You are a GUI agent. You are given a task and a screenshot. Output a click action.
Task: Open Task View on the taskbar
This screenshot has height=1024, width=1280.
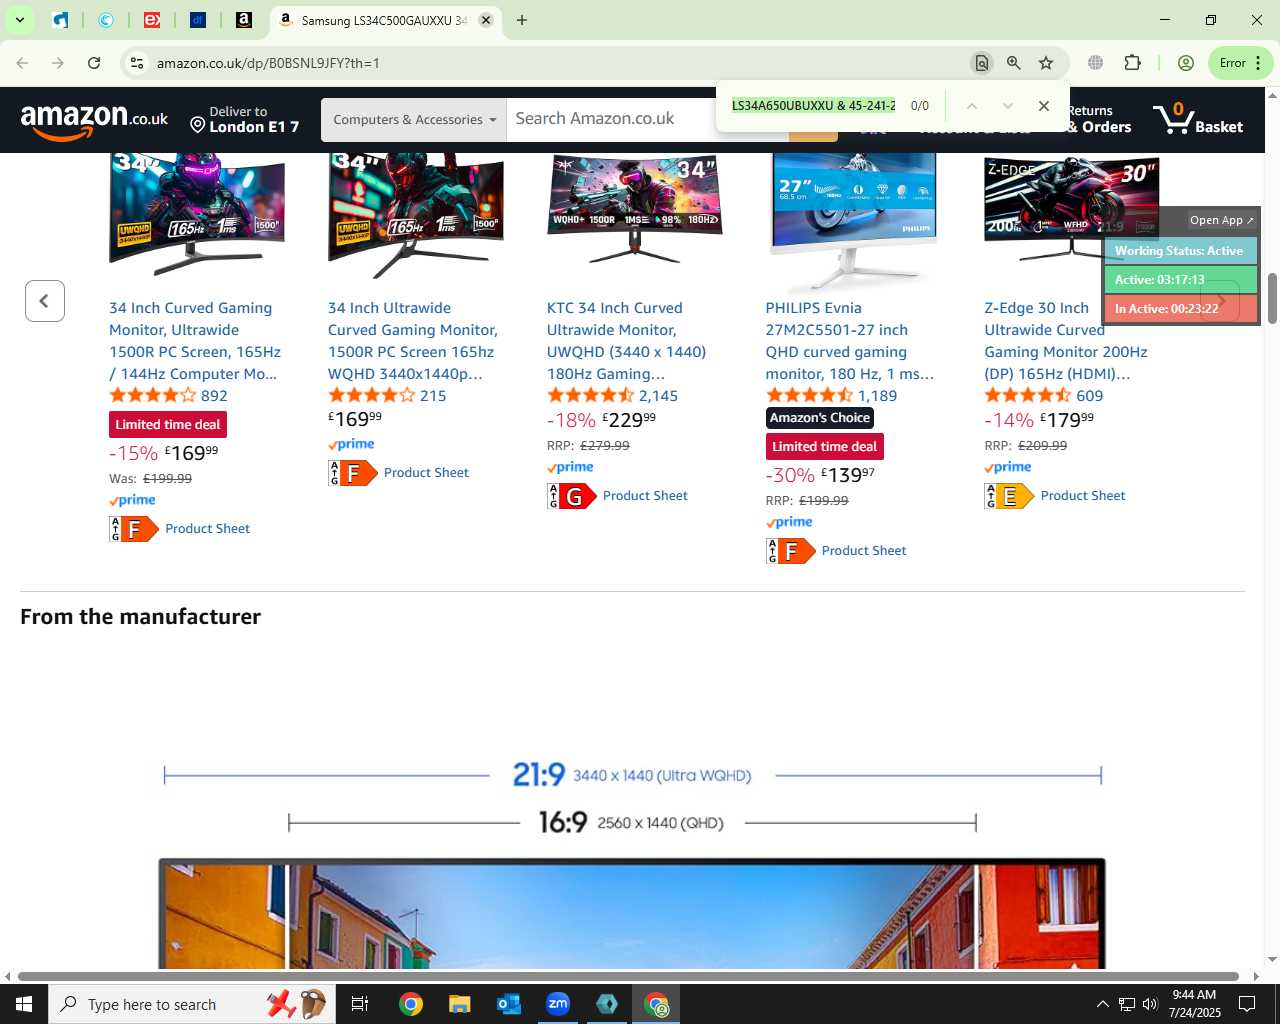[x=360, y=1004]
